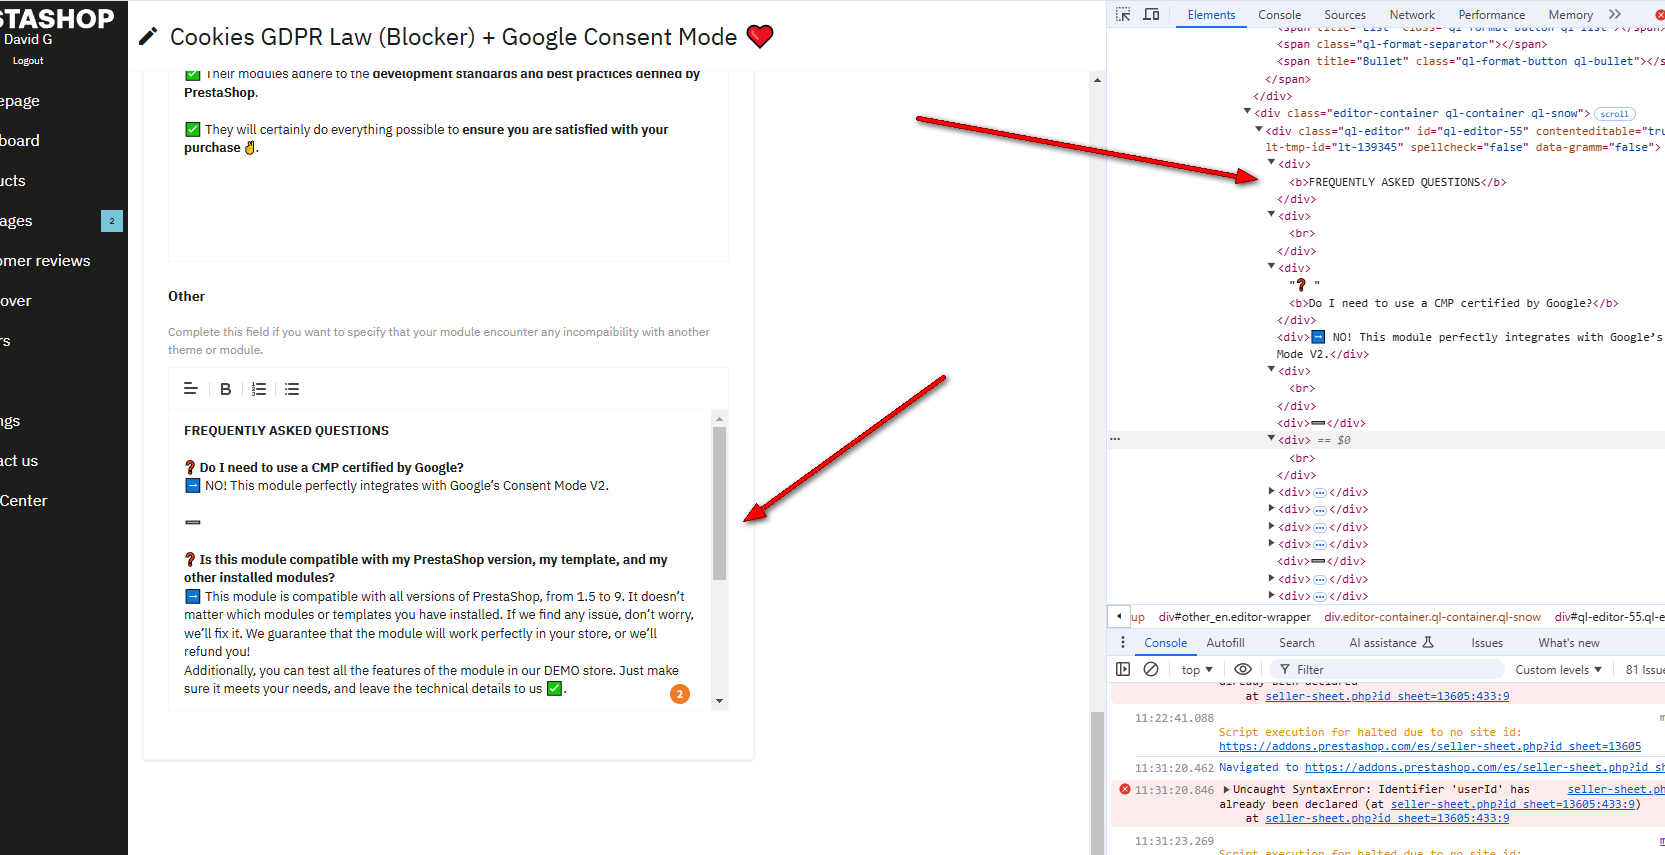Screen dimensions: 1665x855
Task: Toggle the DevTools device toolbar
Action: pyautogui.click(x=1152, y=14)
